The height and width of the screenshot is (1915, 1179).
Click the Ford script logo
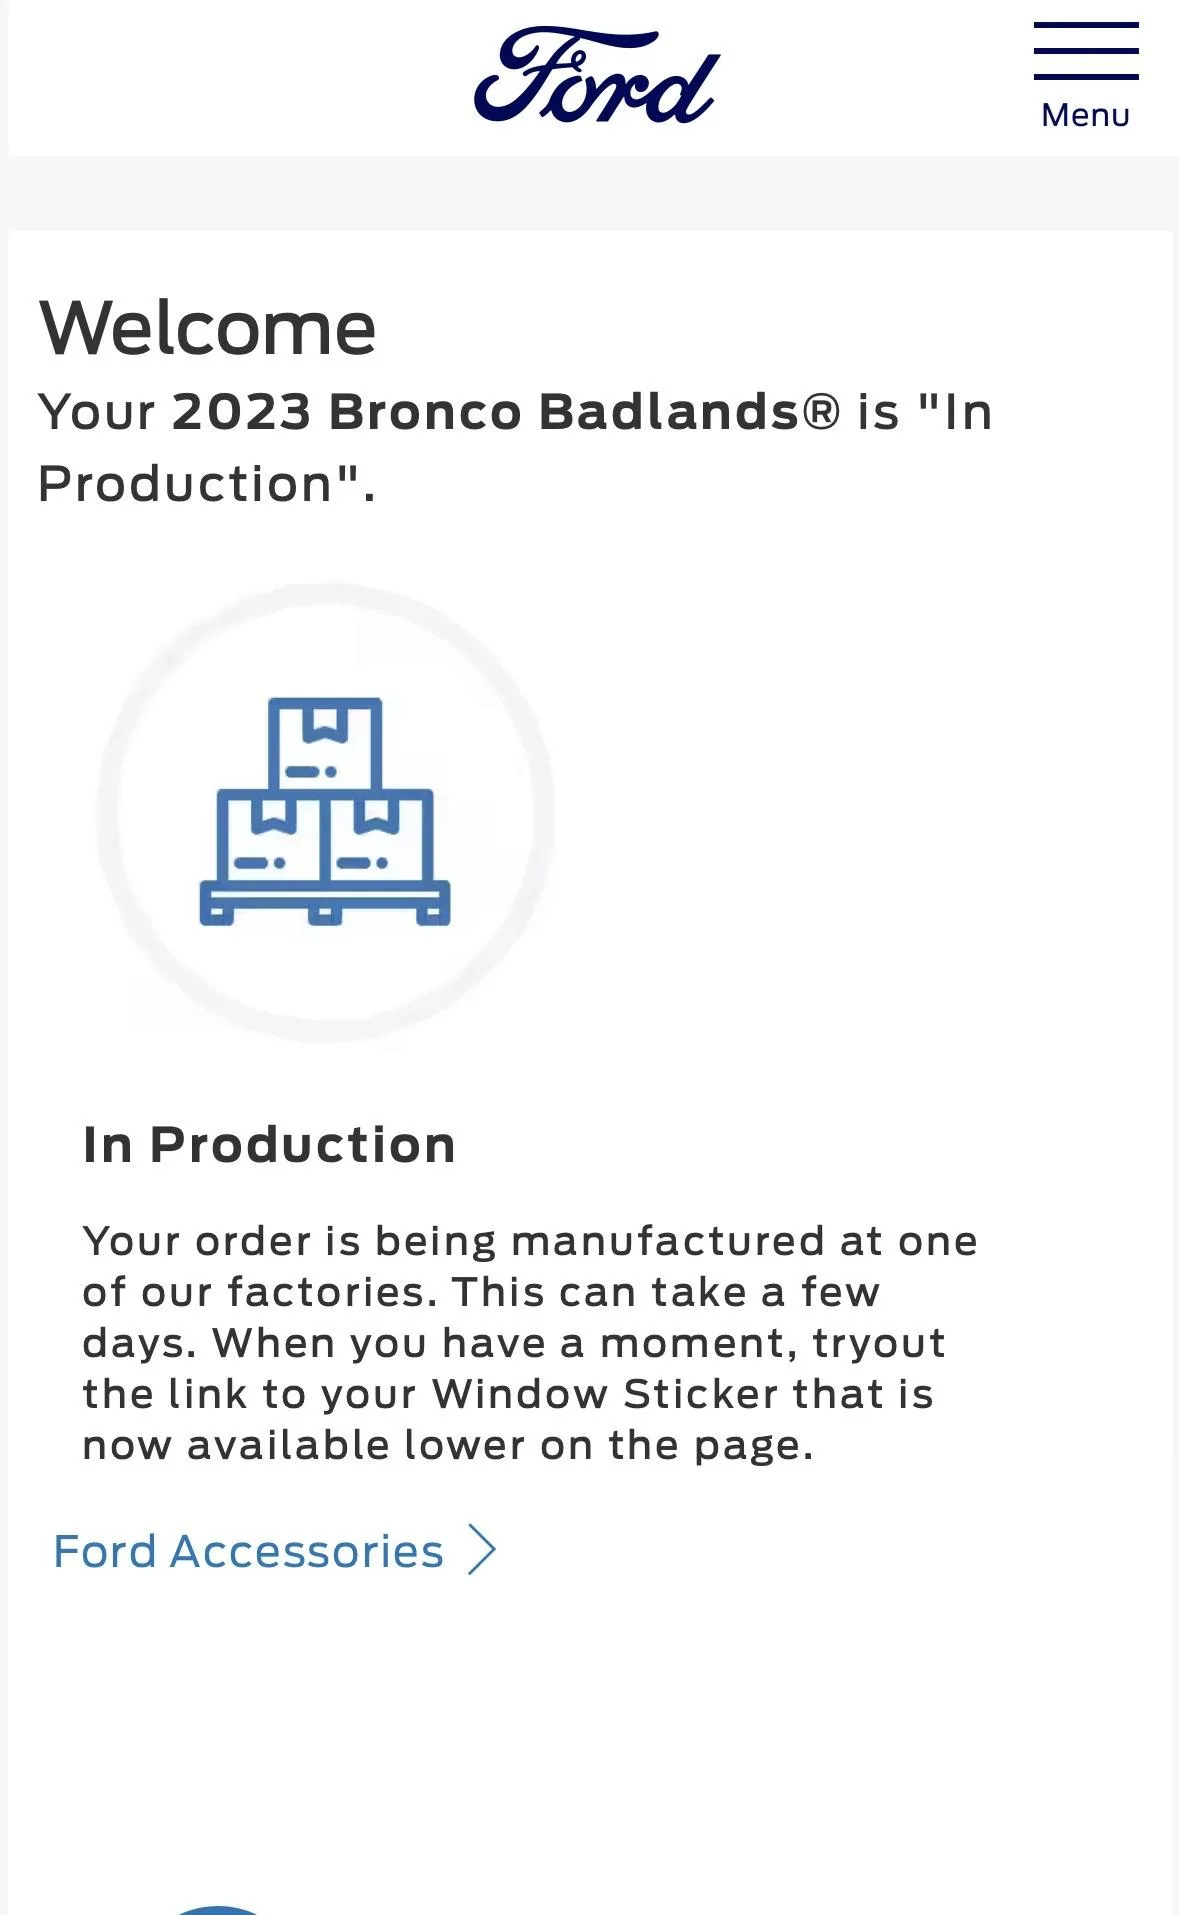click(x=597, y=76)
